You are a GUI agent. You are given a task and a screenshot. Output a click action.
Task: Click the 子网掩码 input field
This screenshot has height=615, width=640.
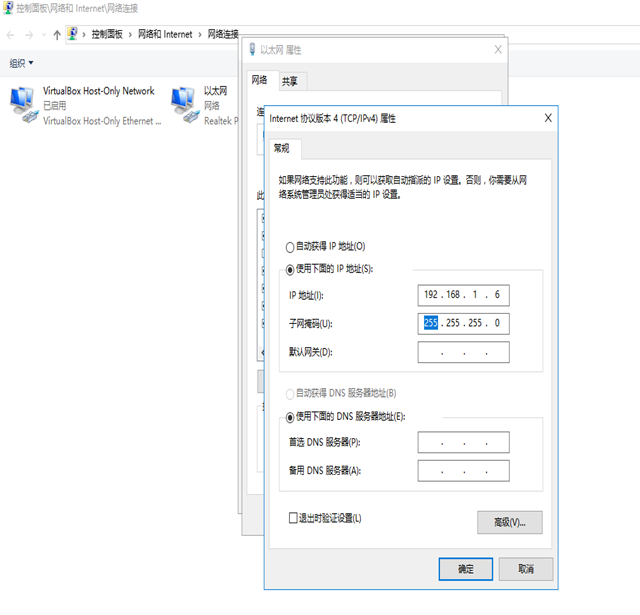[463, 324]
